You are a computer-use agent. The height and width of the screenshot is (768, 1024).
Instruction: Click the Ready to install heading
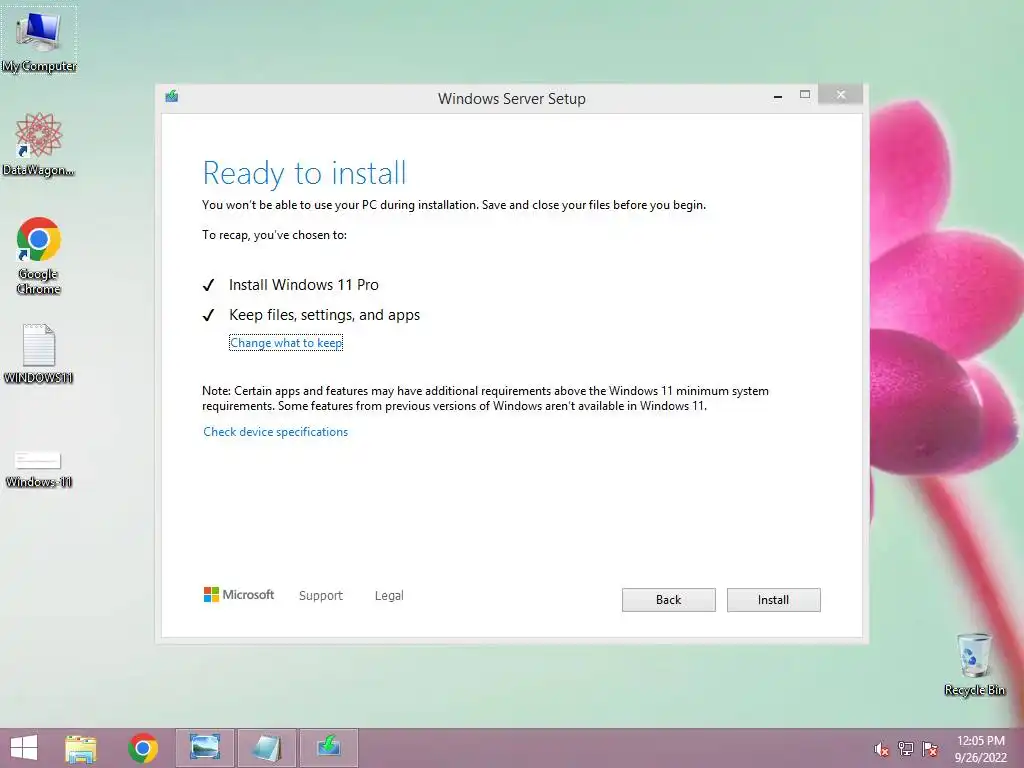304,173
